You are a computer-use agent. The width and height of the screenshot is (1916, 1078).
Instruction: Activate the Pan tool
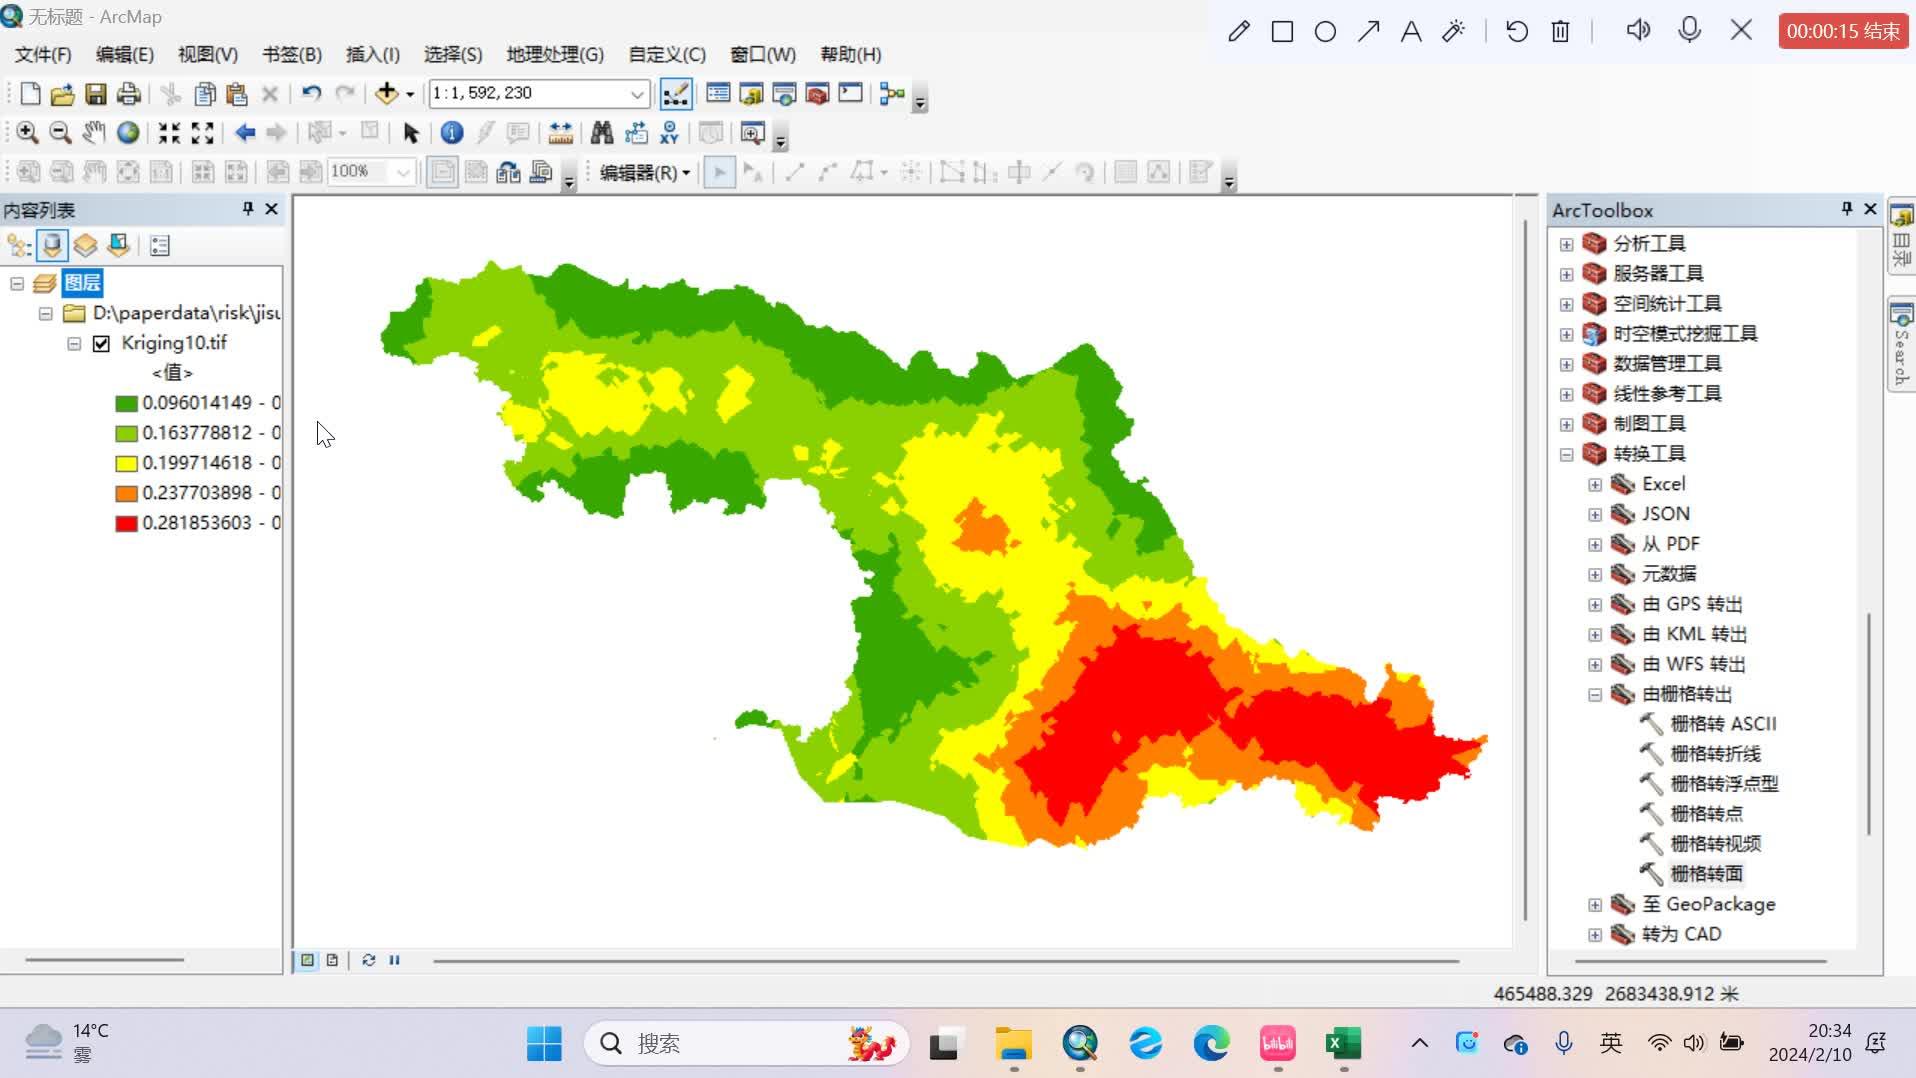pyautogui.click(x=93, y=132)
